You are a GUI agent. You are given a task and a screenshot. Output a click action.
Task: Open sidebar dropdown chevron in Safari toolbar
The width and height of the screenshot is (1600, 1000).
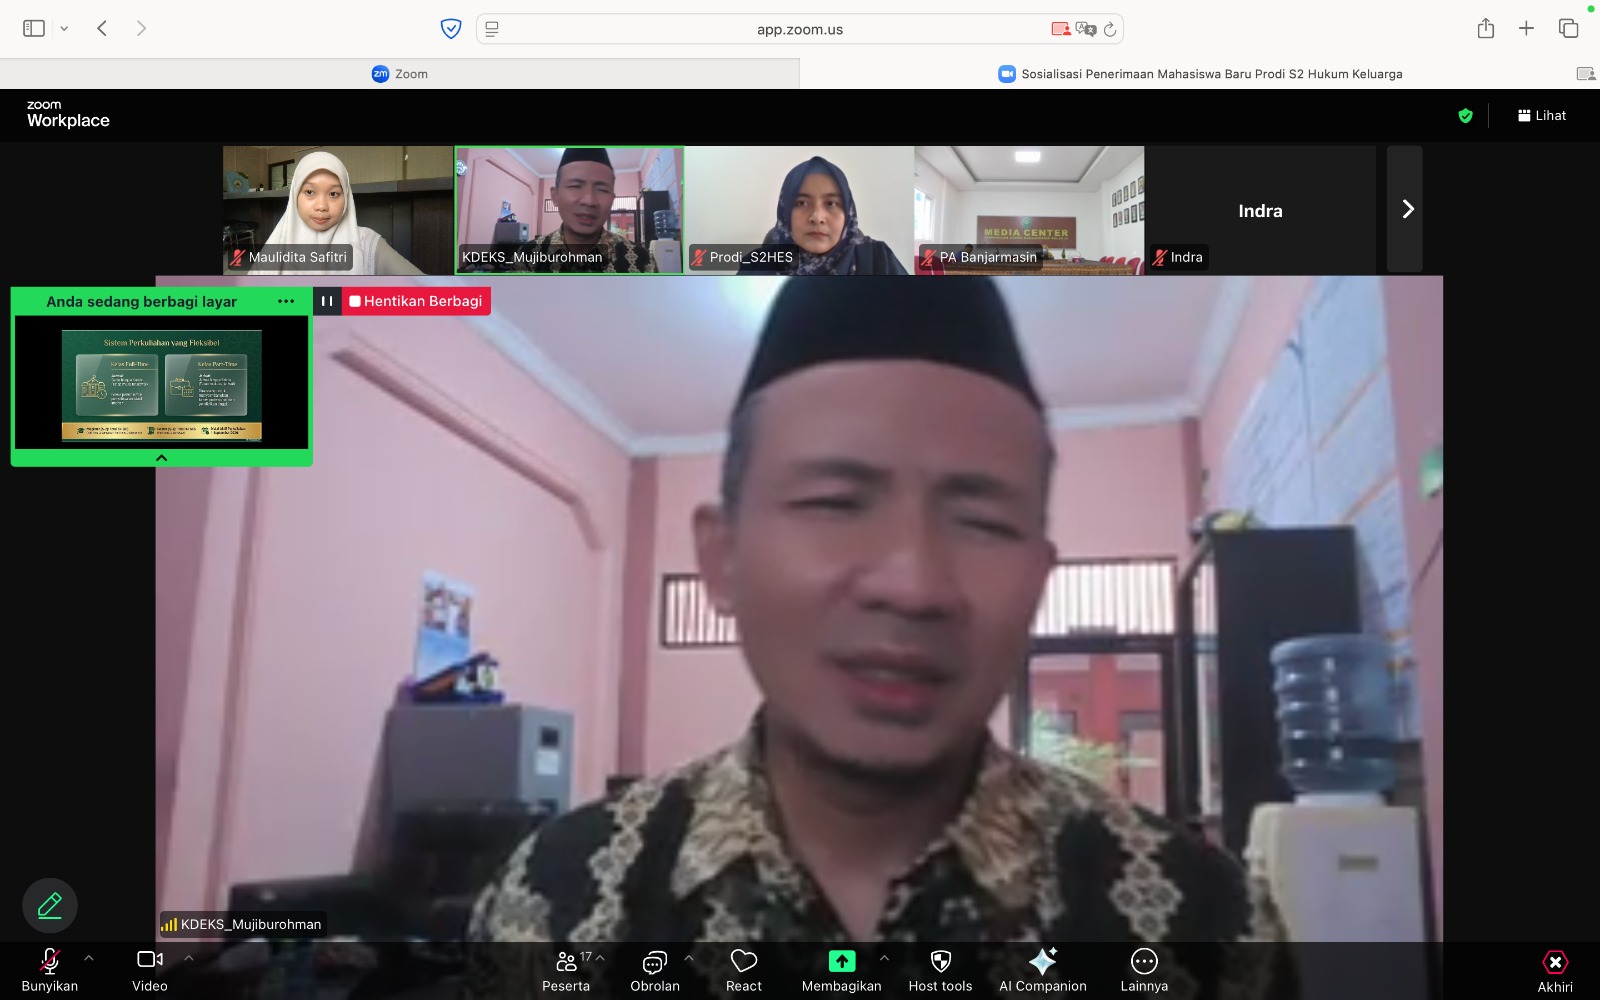tap(64, 29)
